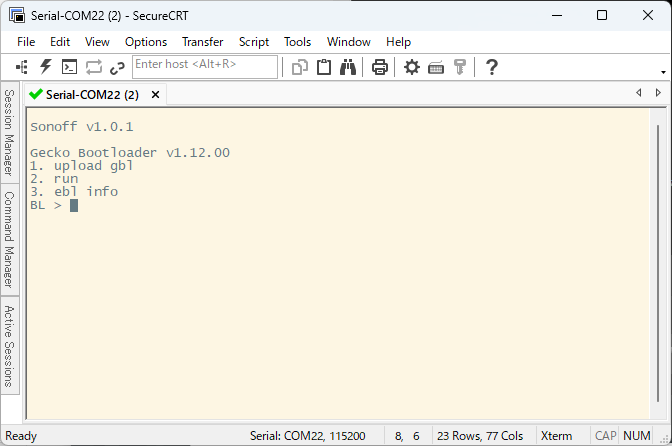672x446 pixels.
Task: Open the Window menu
Action: (x=348, y=42)
